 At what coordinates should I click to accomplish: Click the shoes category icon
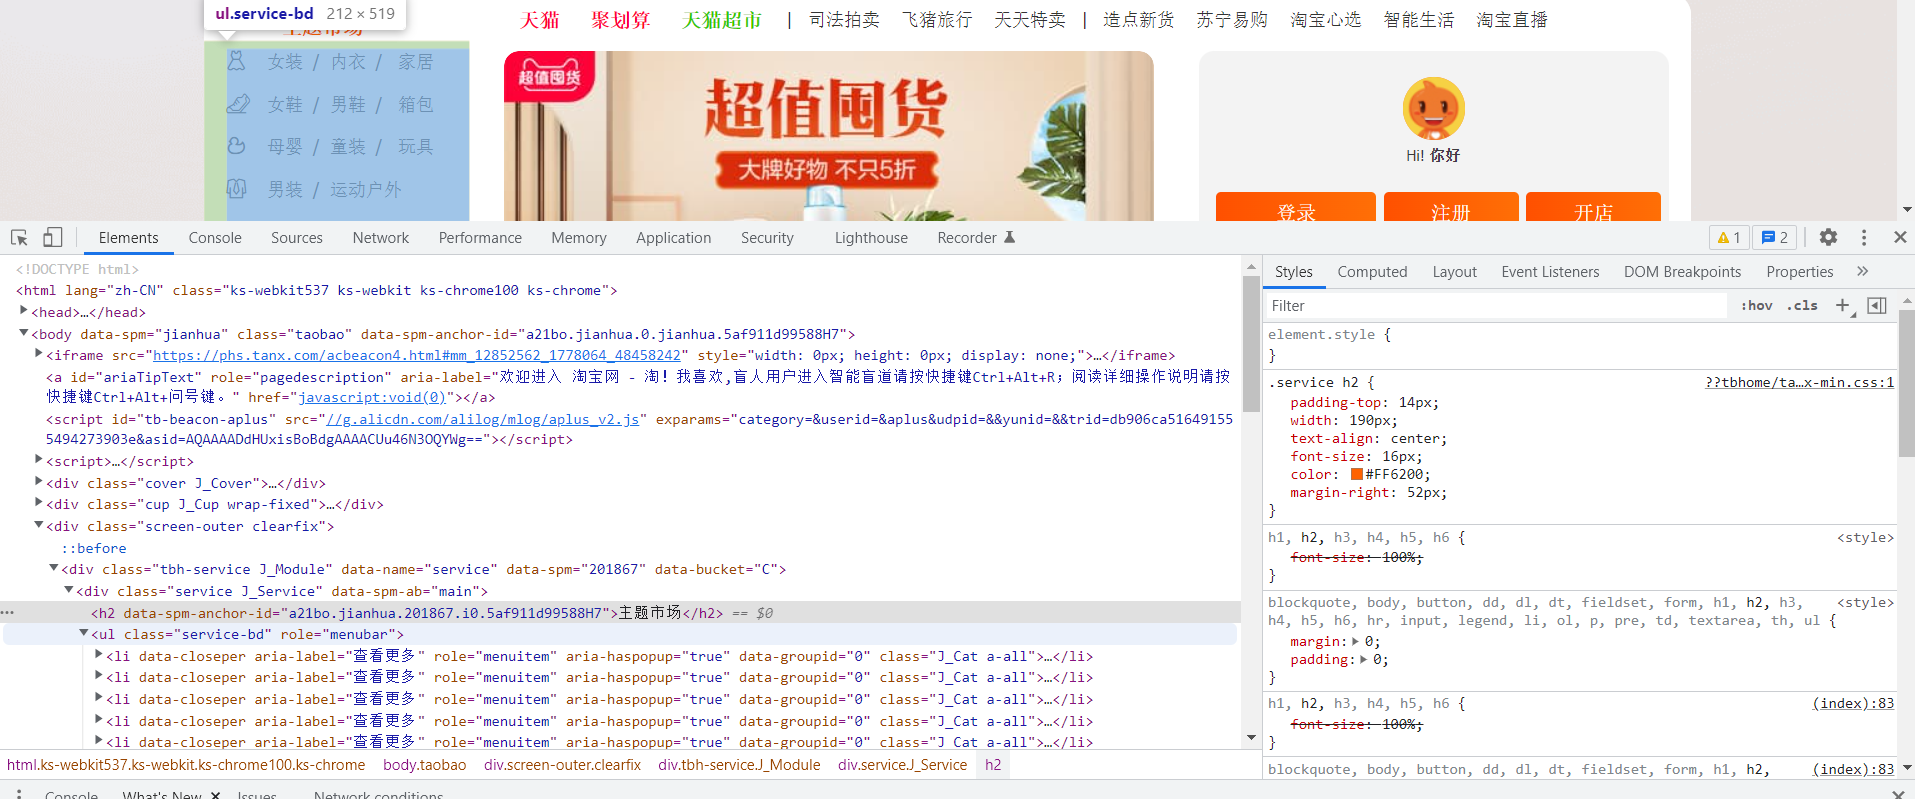tap(238, 103)
